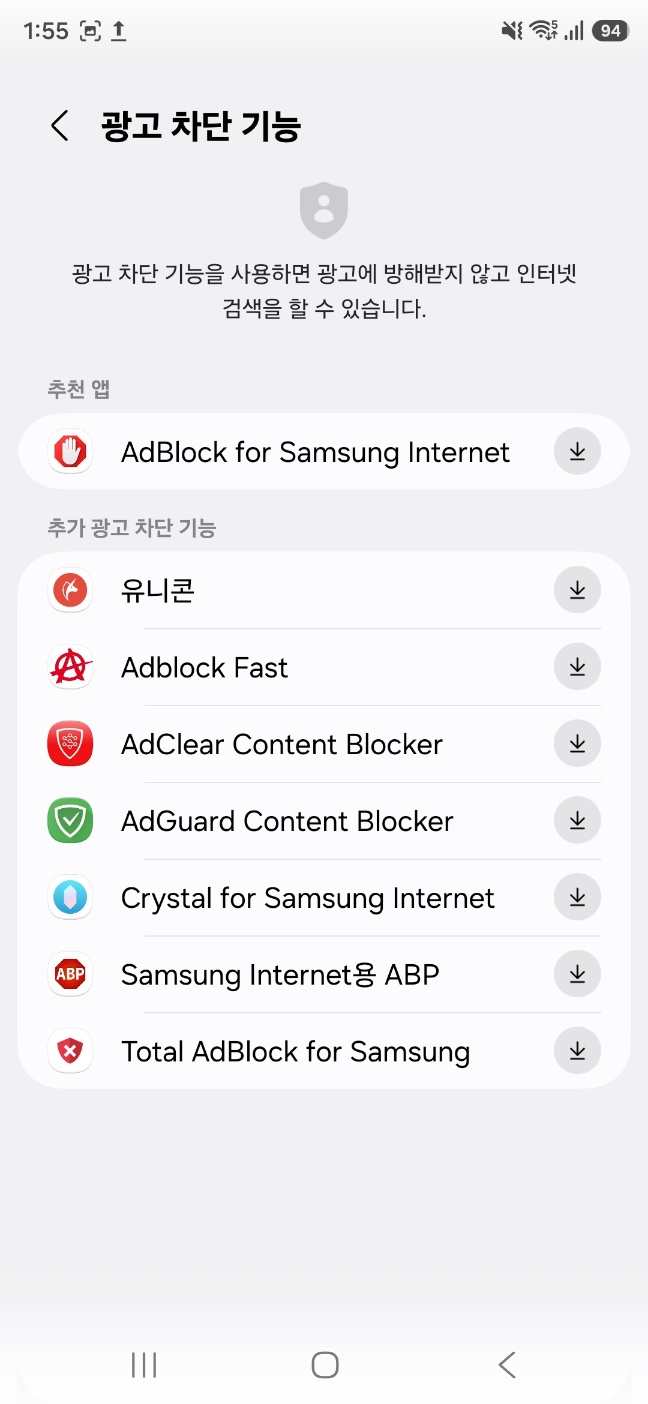Tap the system back button at bottom
Screen dimensions: 648x1404
506,1365
